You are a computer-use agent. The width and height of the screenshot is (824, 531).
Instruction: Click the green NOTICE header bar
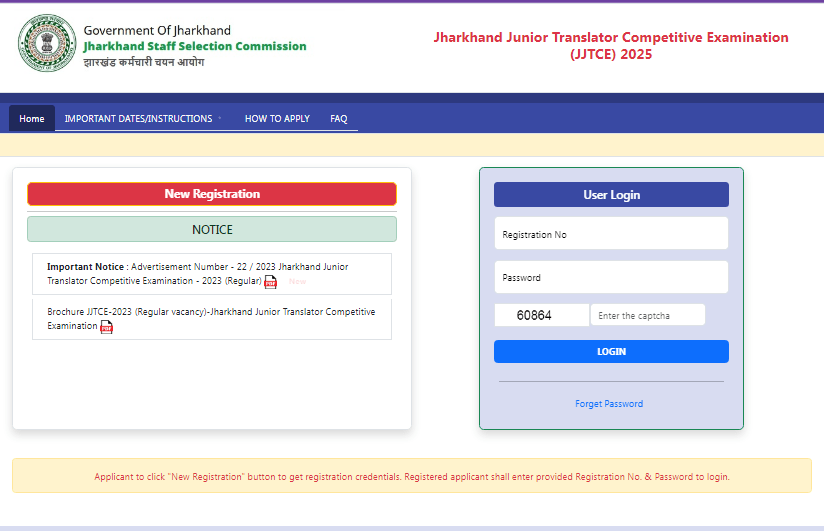tap(212, 229)
